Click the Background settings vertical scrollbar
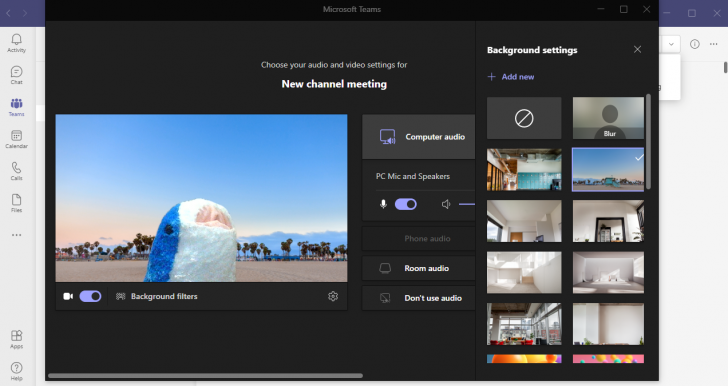The height and width of the screenshot is (386, 728). coord(649,142)
